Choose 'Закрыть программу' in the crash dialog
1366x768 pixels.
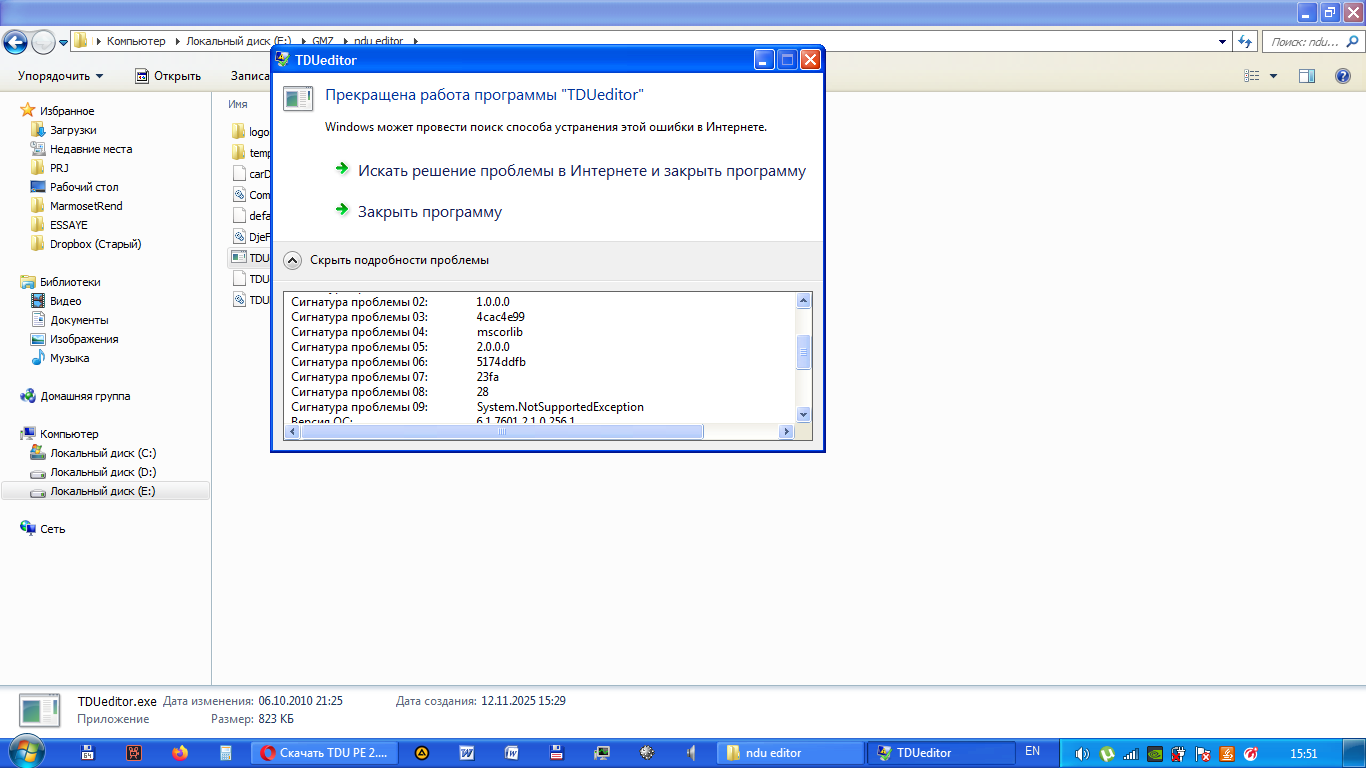(430, 212)
